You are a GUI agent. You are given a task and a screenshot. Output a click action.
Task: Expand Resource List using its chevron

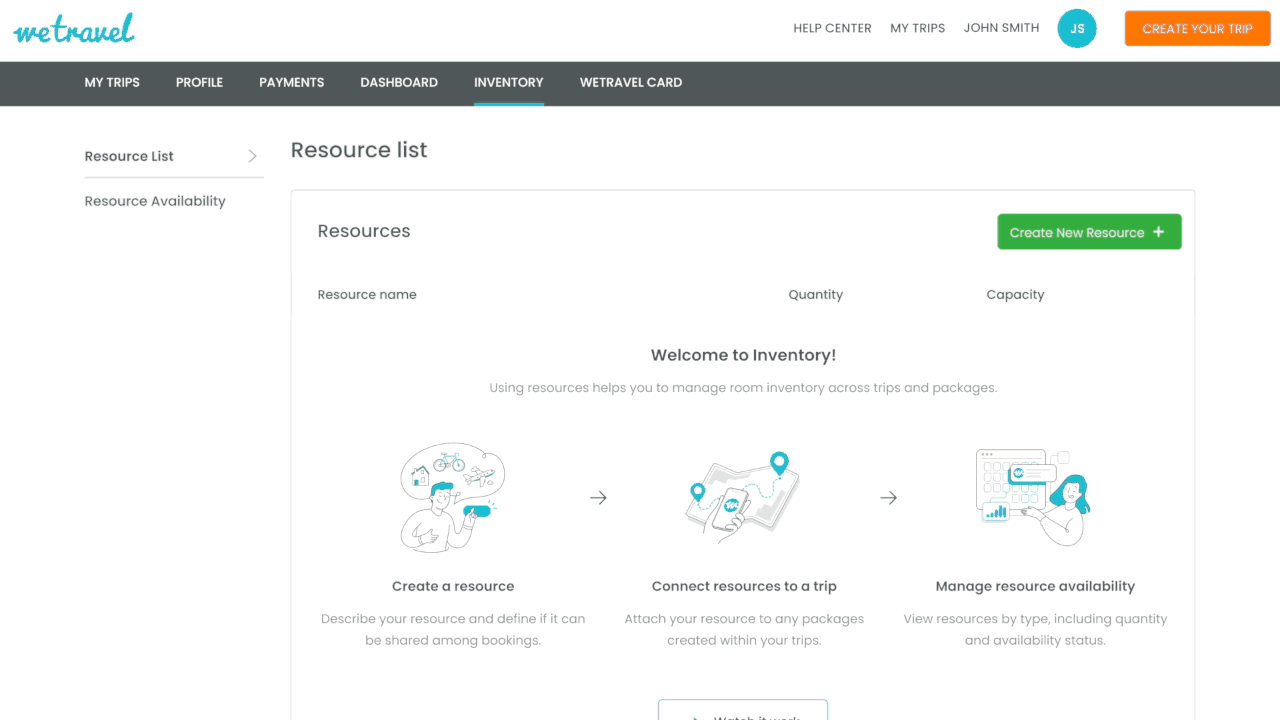251,156
